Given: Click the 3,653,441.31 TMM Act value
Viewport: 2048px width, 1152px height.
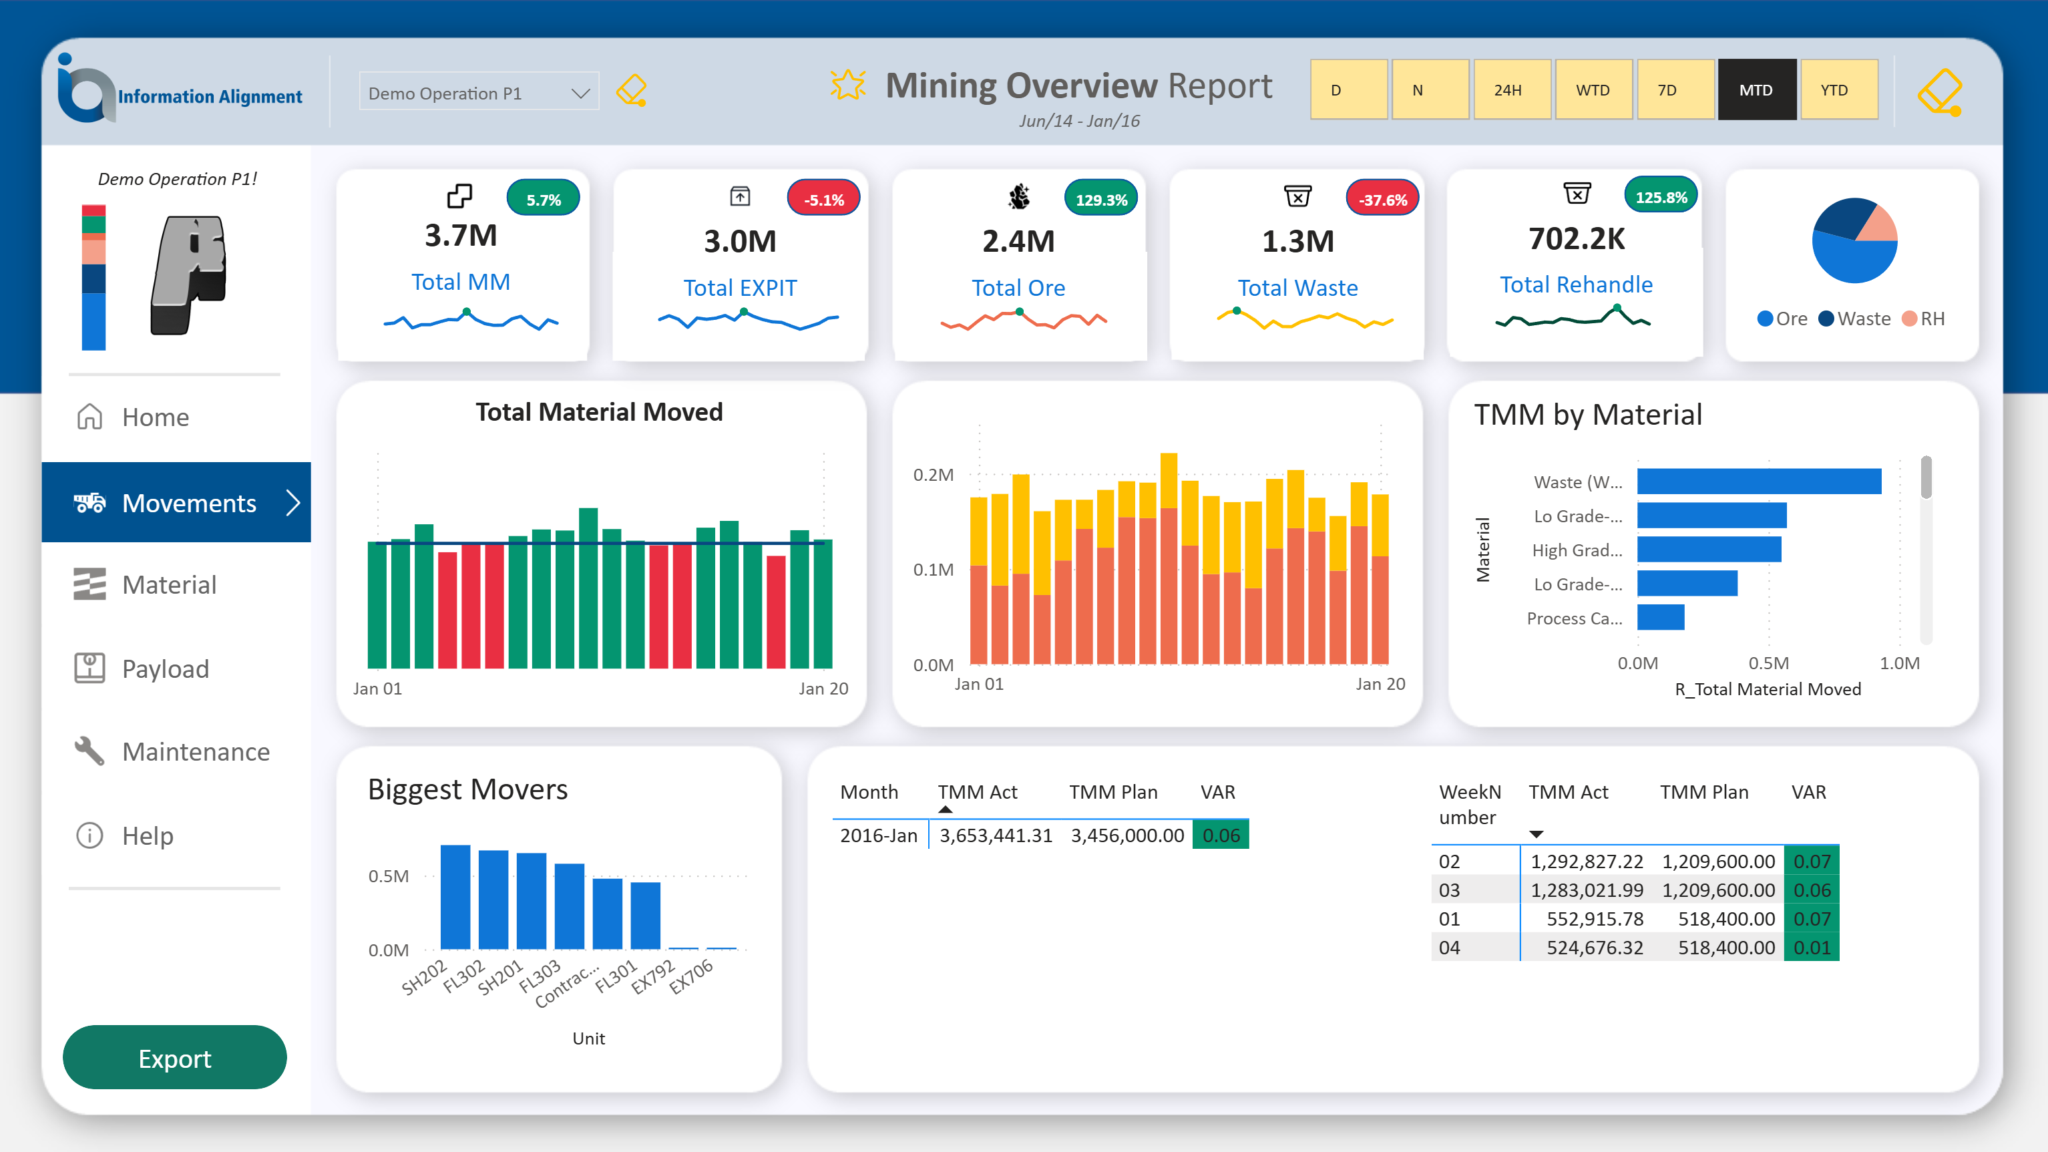Looking at the screenshot, I should pyautogui.click(x=996, y=835).
